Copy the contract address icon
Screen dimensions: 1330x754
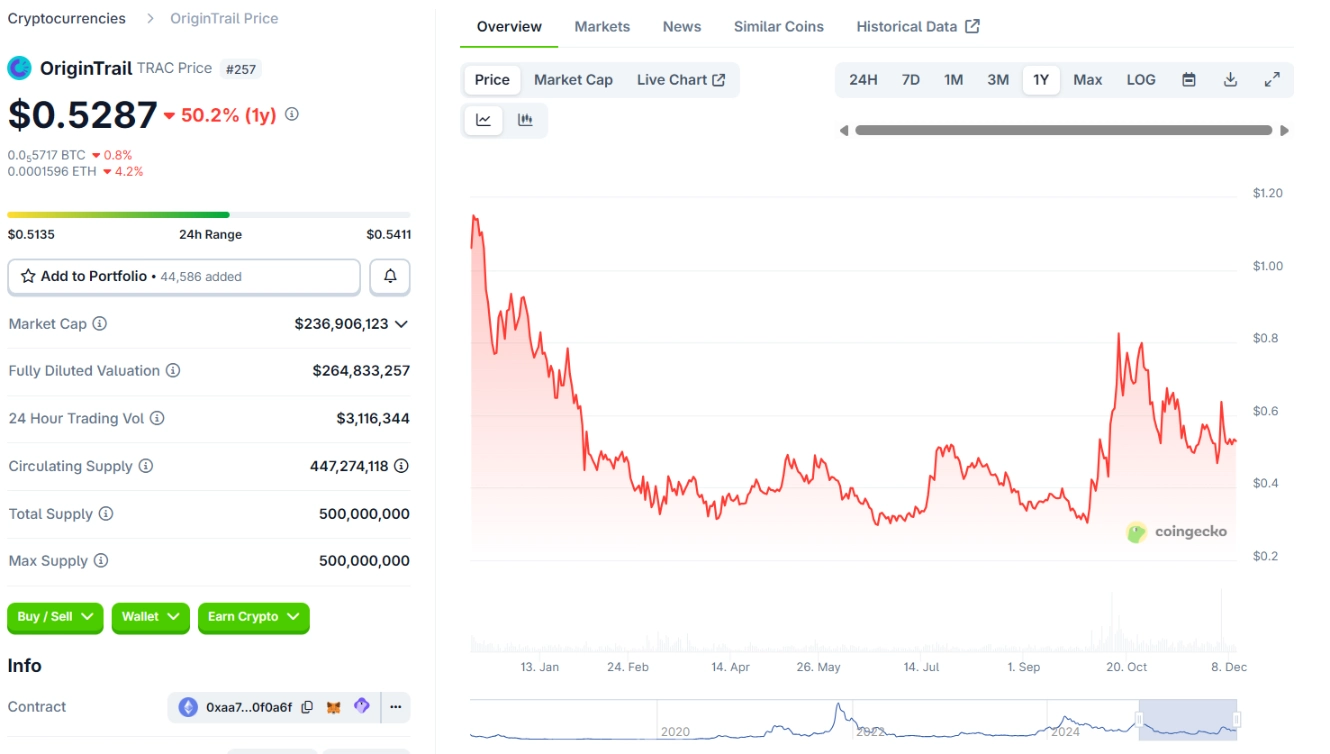pyautogui.click(x=307, y=707)
